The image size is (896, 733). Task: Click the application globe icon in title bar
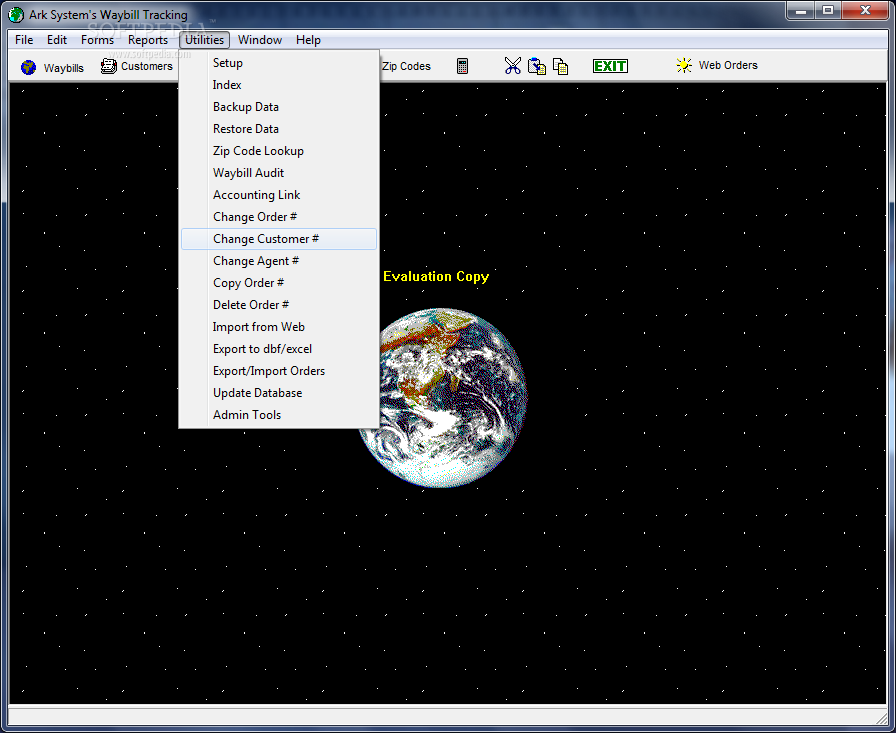coord(16,14)
